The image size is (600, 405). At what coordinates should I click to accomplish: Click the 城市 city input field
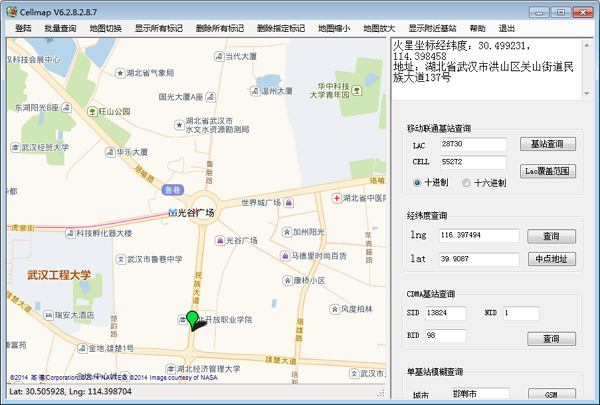tap(480, 394)
